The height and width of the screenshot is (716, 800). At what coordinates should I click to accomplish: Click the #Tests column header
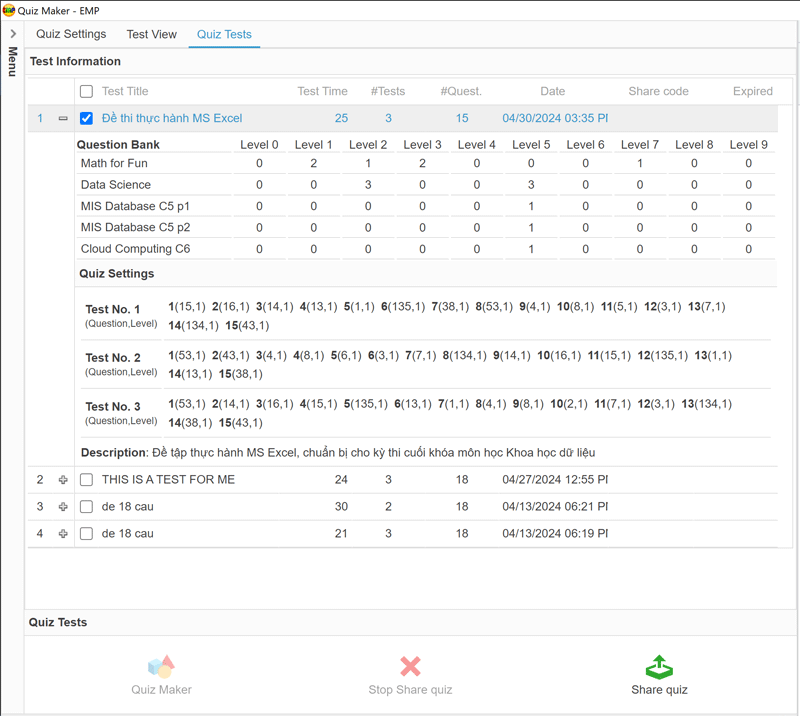point(388,91)
